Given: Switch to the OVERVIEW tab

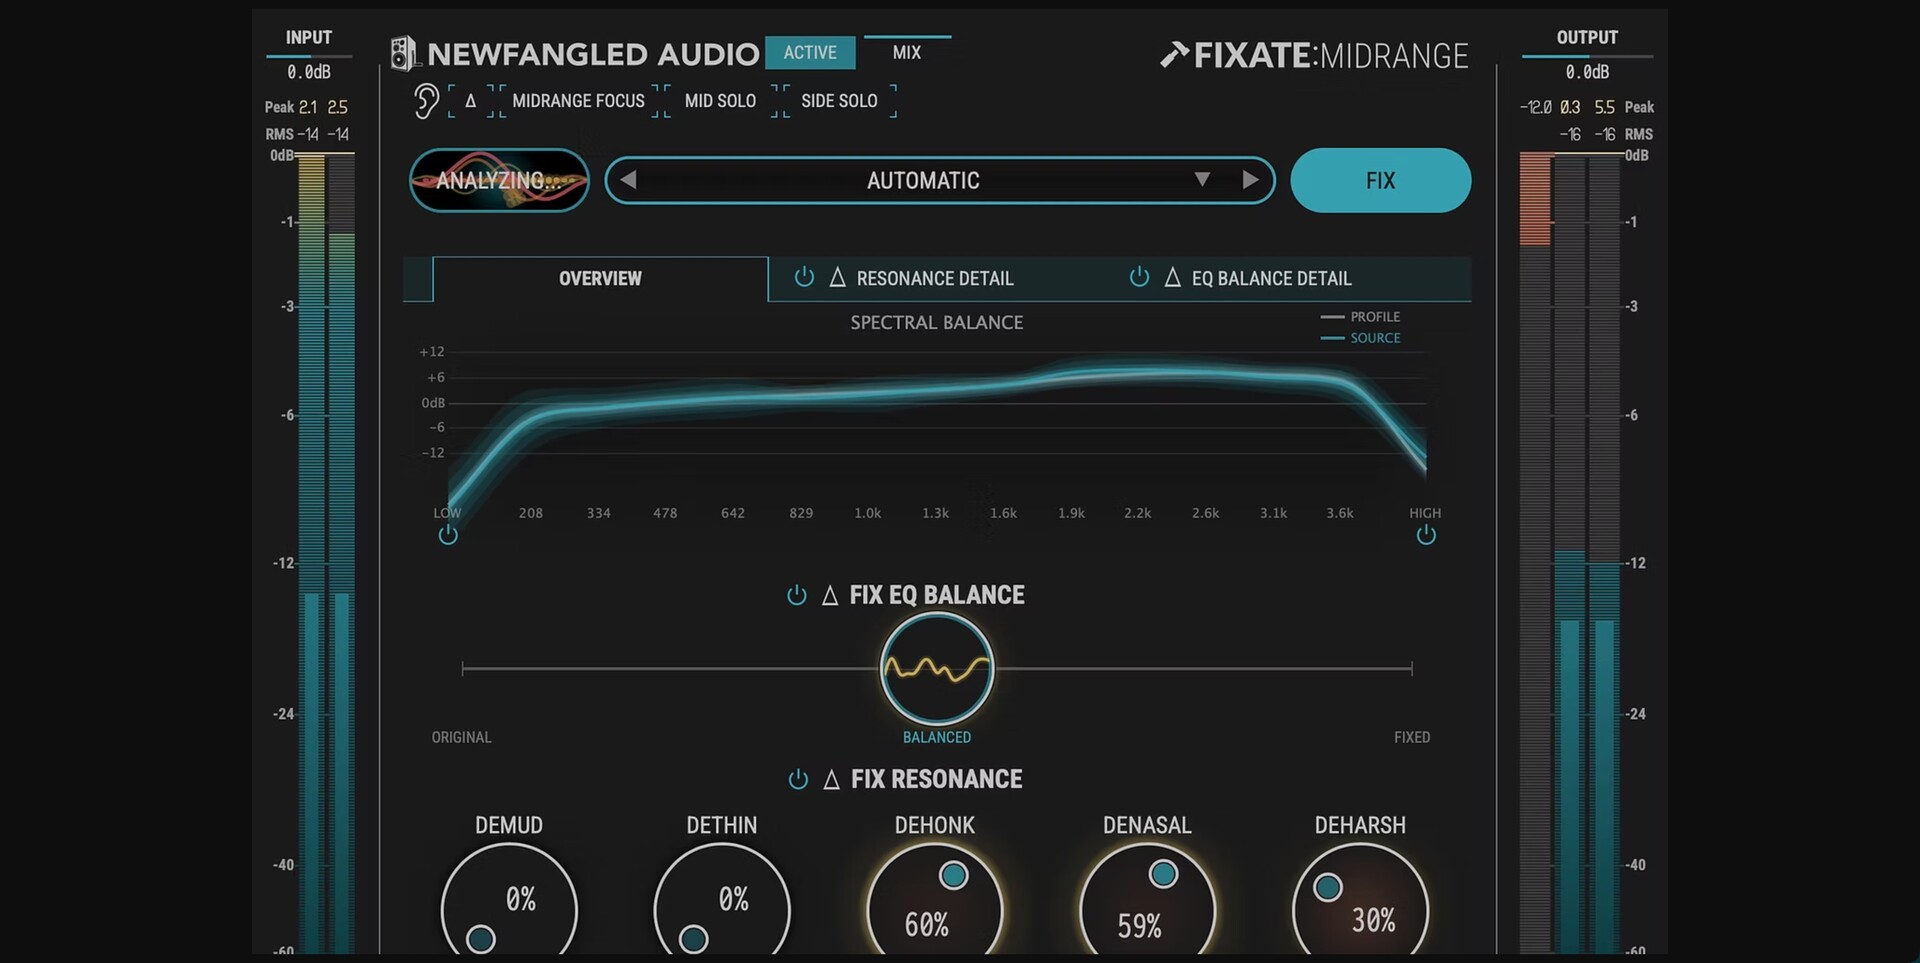Looking at the screenshot, I should point(600,279).
